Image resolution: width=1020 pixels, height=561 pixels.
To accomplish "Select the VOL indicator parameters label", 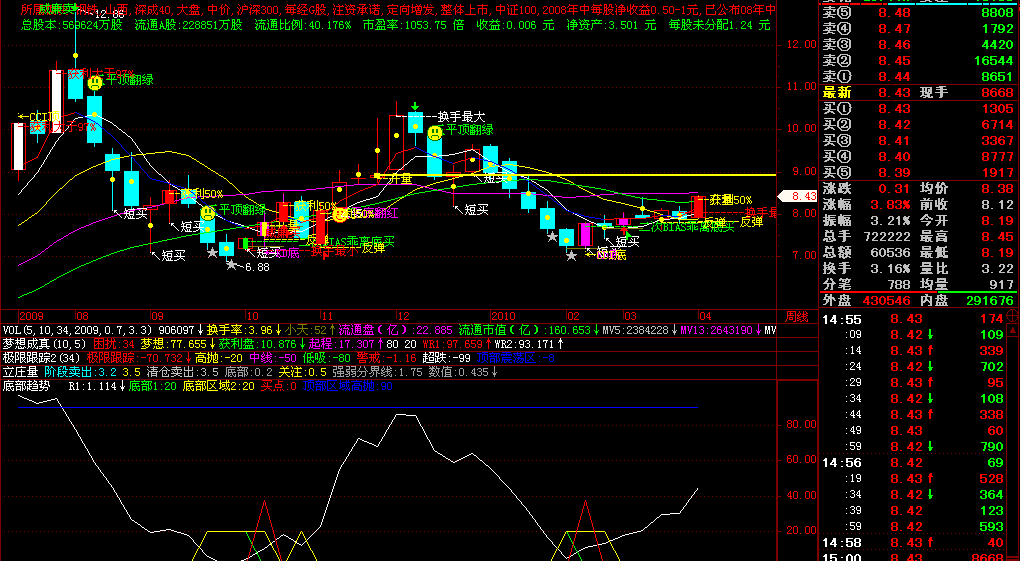I will 77,330.
